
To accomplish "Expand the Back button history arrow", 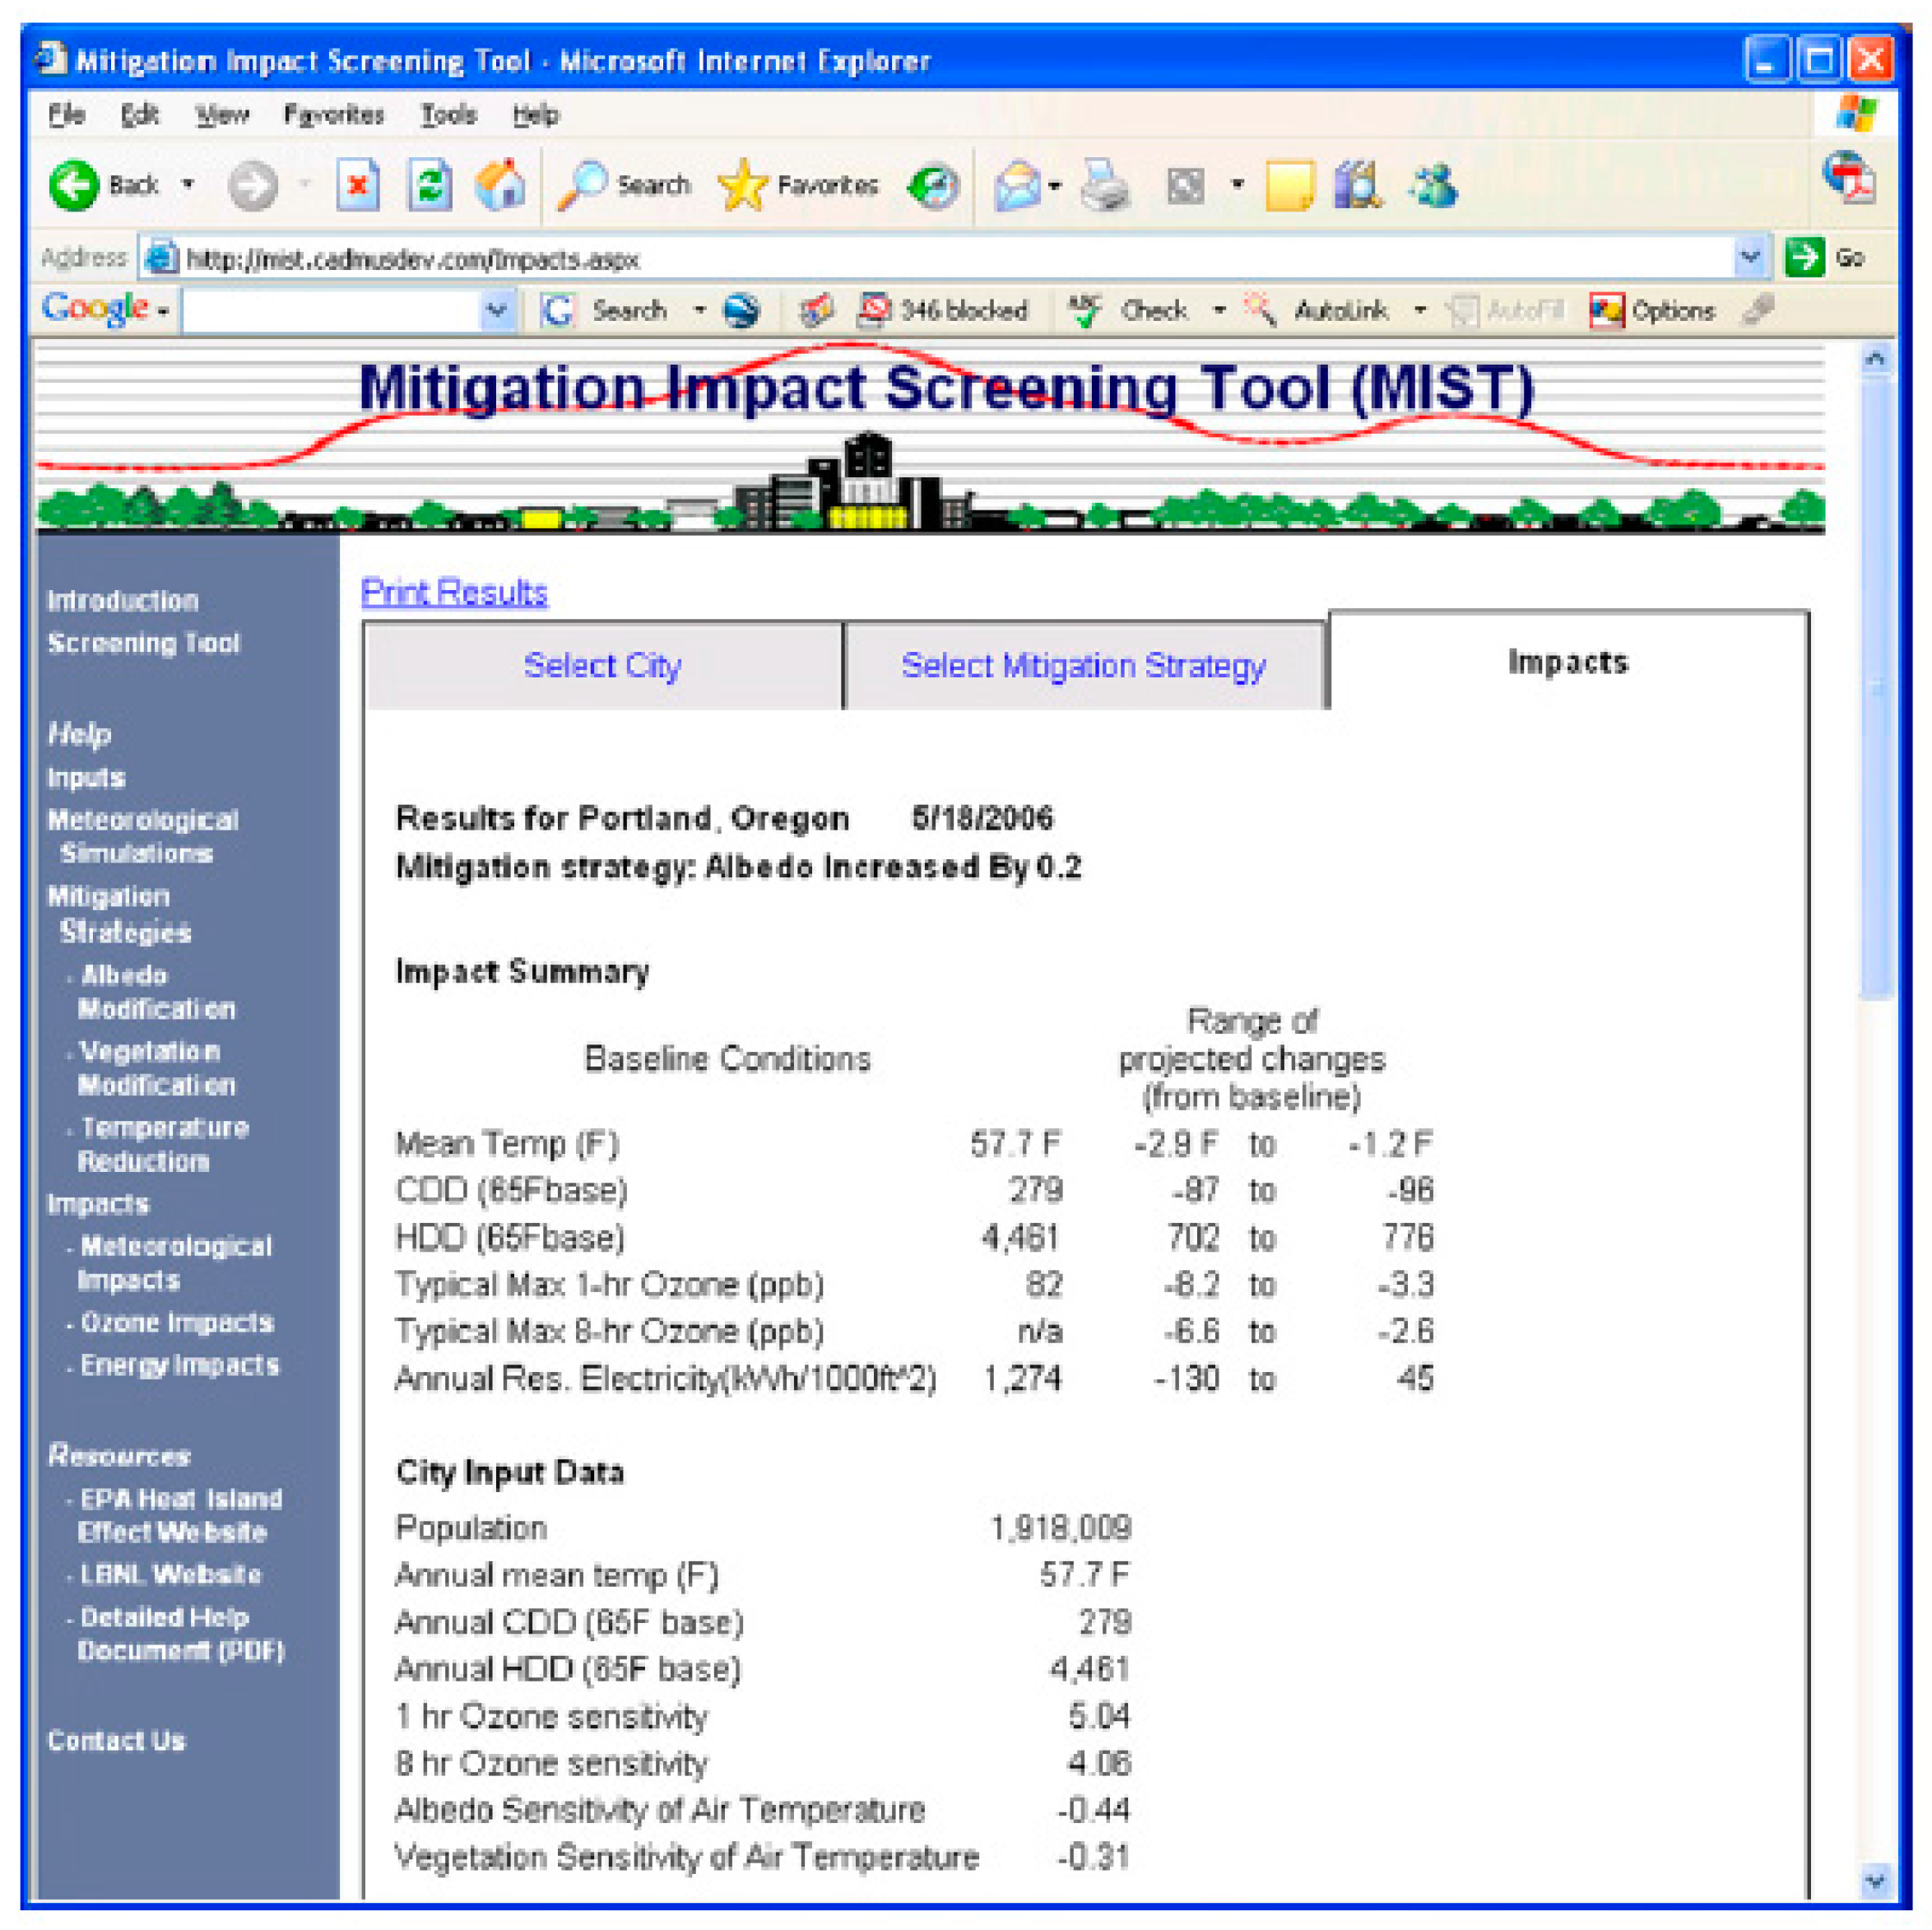I will pos(187,185).
